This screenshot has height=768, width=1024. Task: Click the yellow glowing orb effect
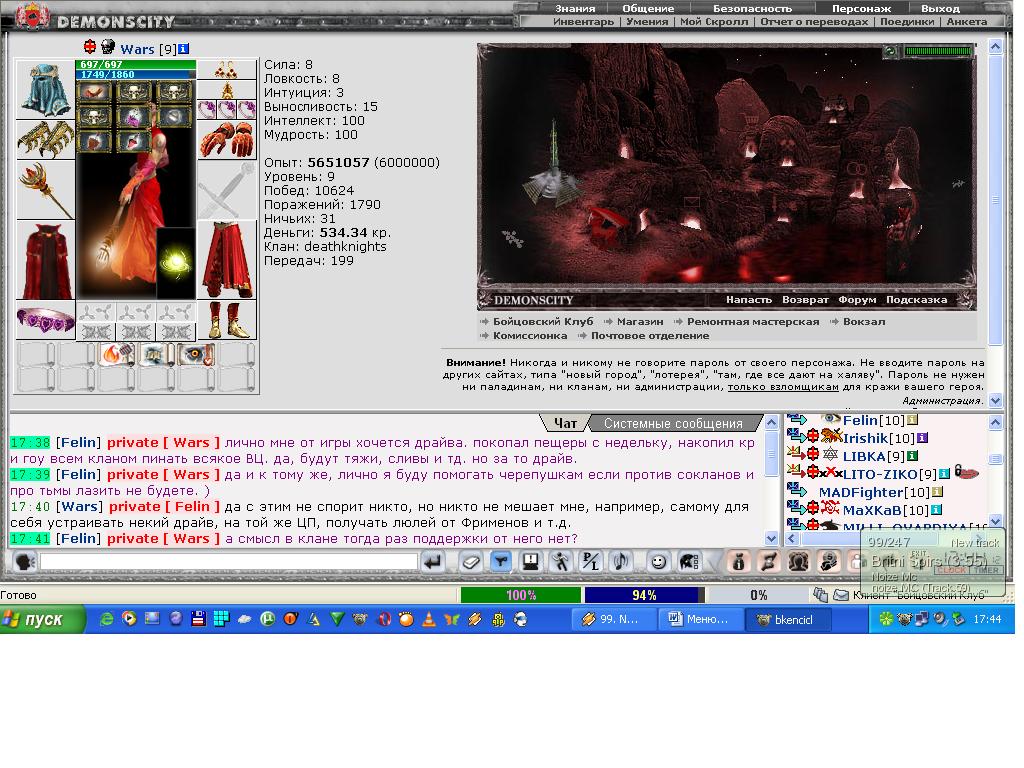click(x=176, y=263)
